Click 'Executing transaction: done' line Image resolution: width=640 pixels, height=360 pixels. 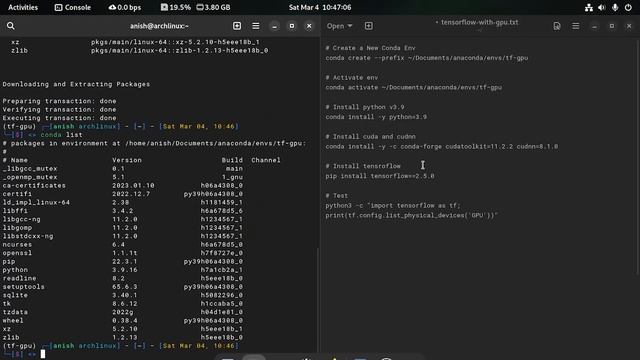[x=60, y=118]
